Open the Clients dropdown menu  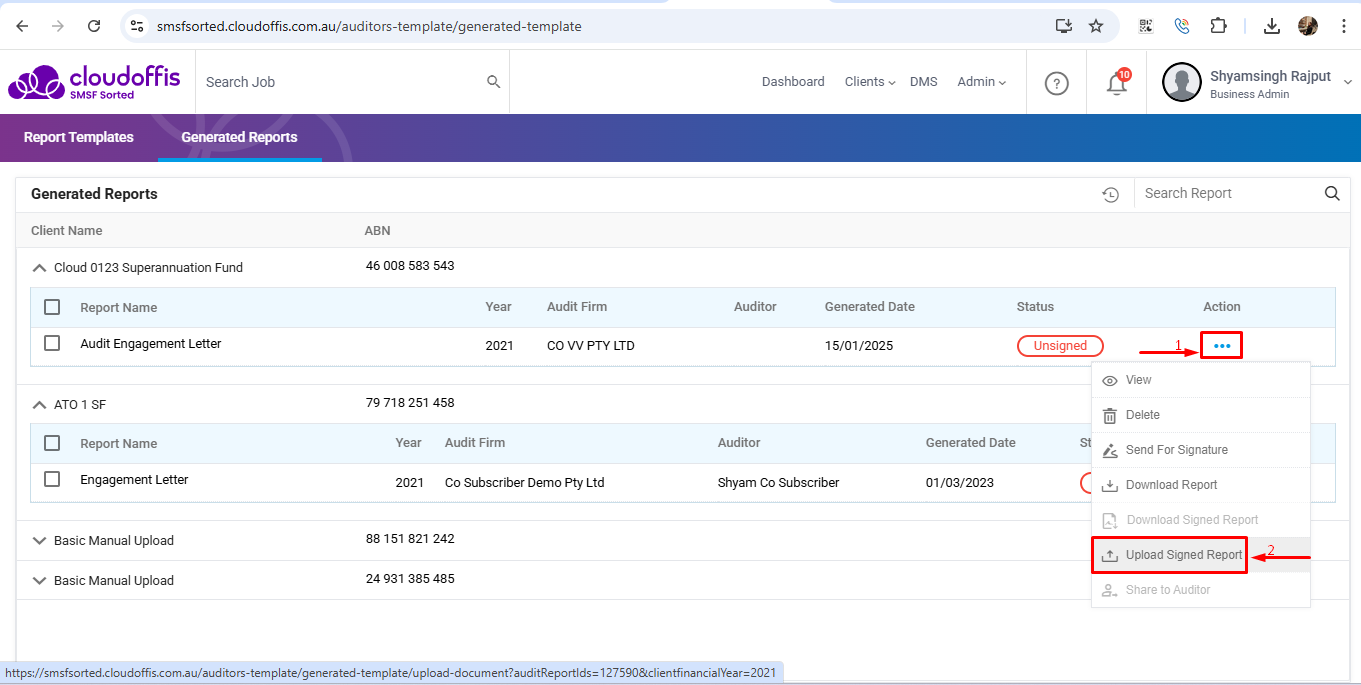(870, 82)
